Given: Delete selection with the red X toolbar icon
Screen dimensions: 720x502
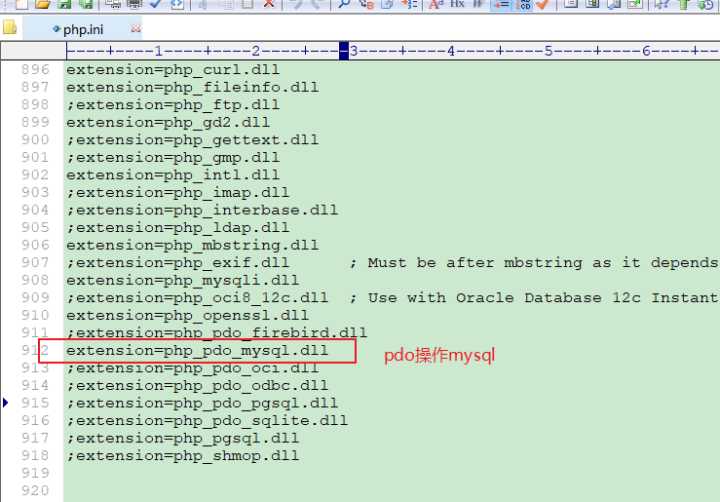Looking at the screenshot, I should pos(269,4).
